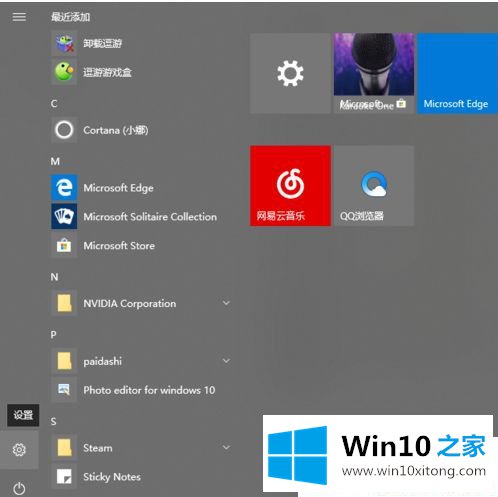Select Microsoft Store label in list
The width and height of the screenshot is (498, 497).
pos(119,246)
